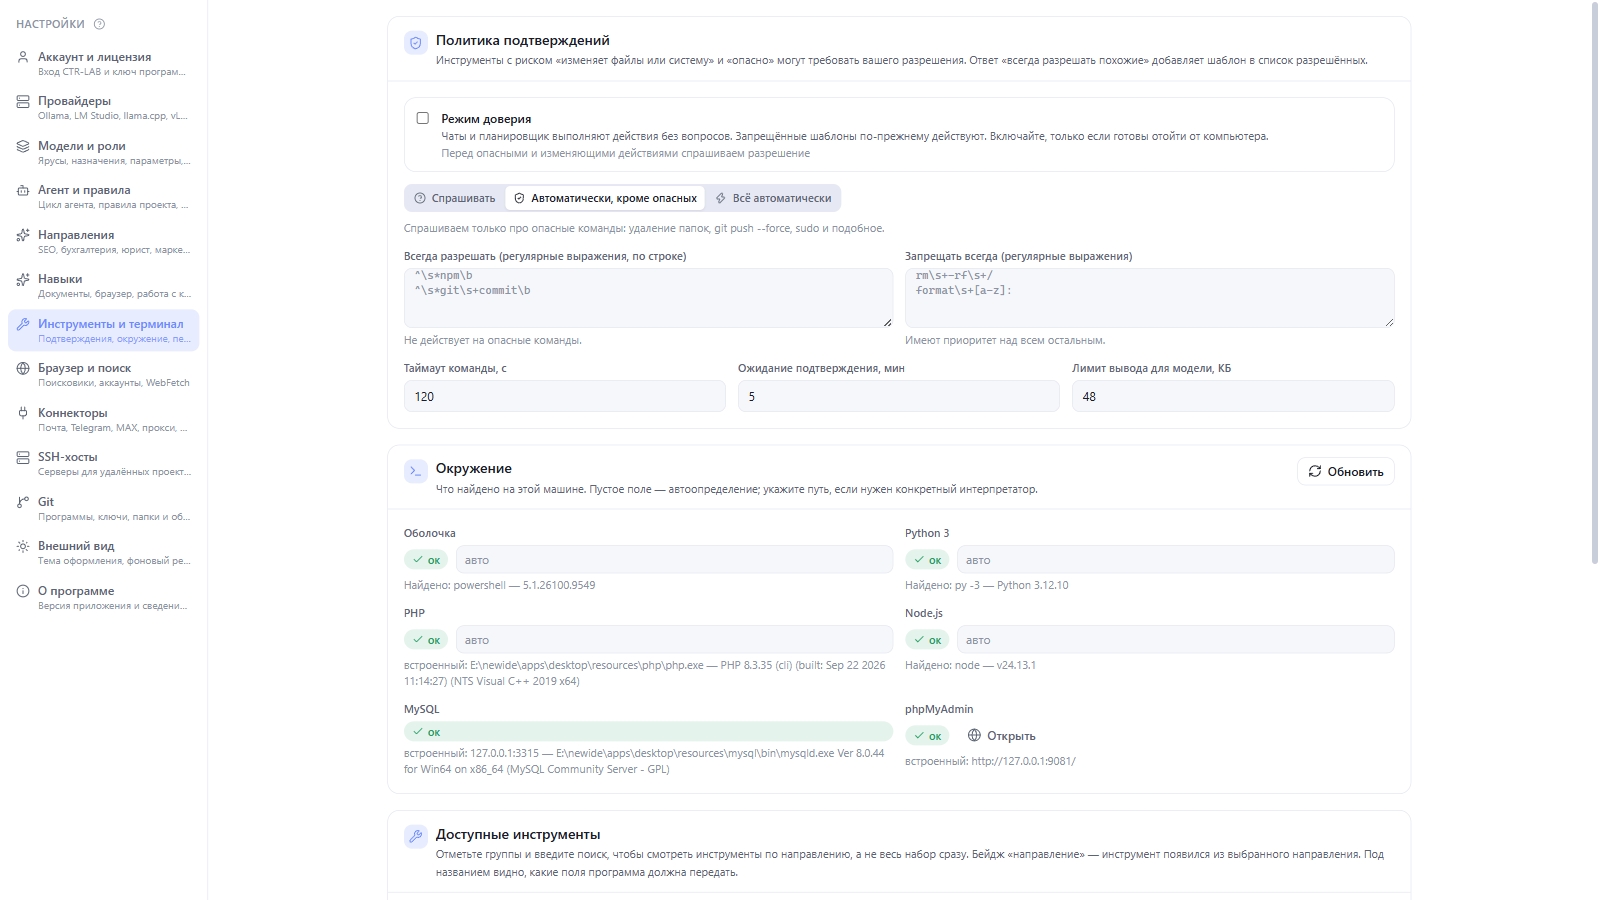Click the Всегда разрешать regex textarea

coord(648,297)
